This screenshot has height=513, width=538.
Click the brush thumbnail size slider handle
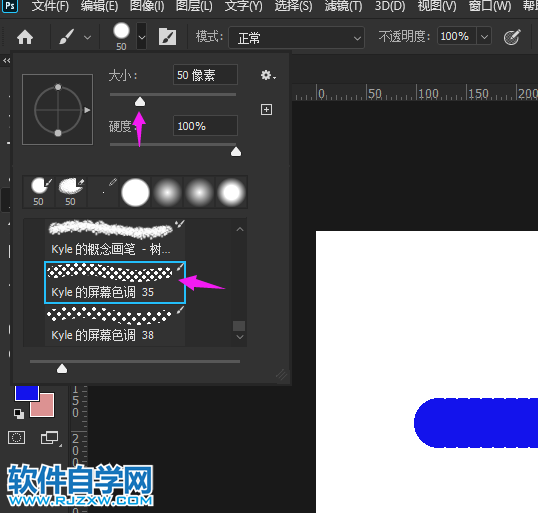point(62,369)
